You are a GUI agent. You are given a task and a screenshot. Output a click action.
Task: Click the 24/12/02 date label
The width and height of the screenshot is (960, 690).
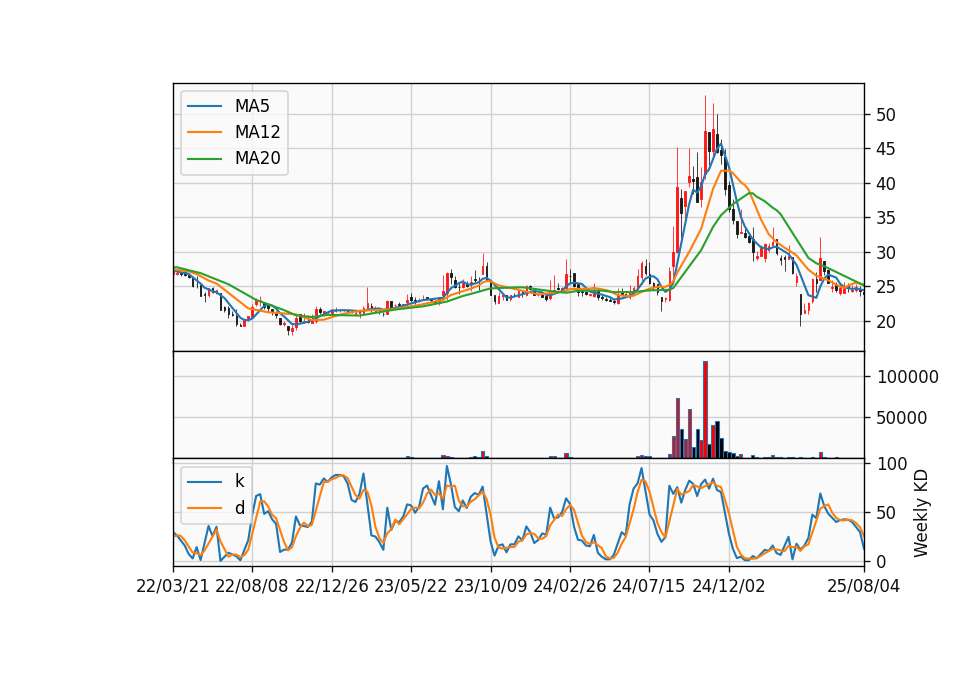[729, 586]
